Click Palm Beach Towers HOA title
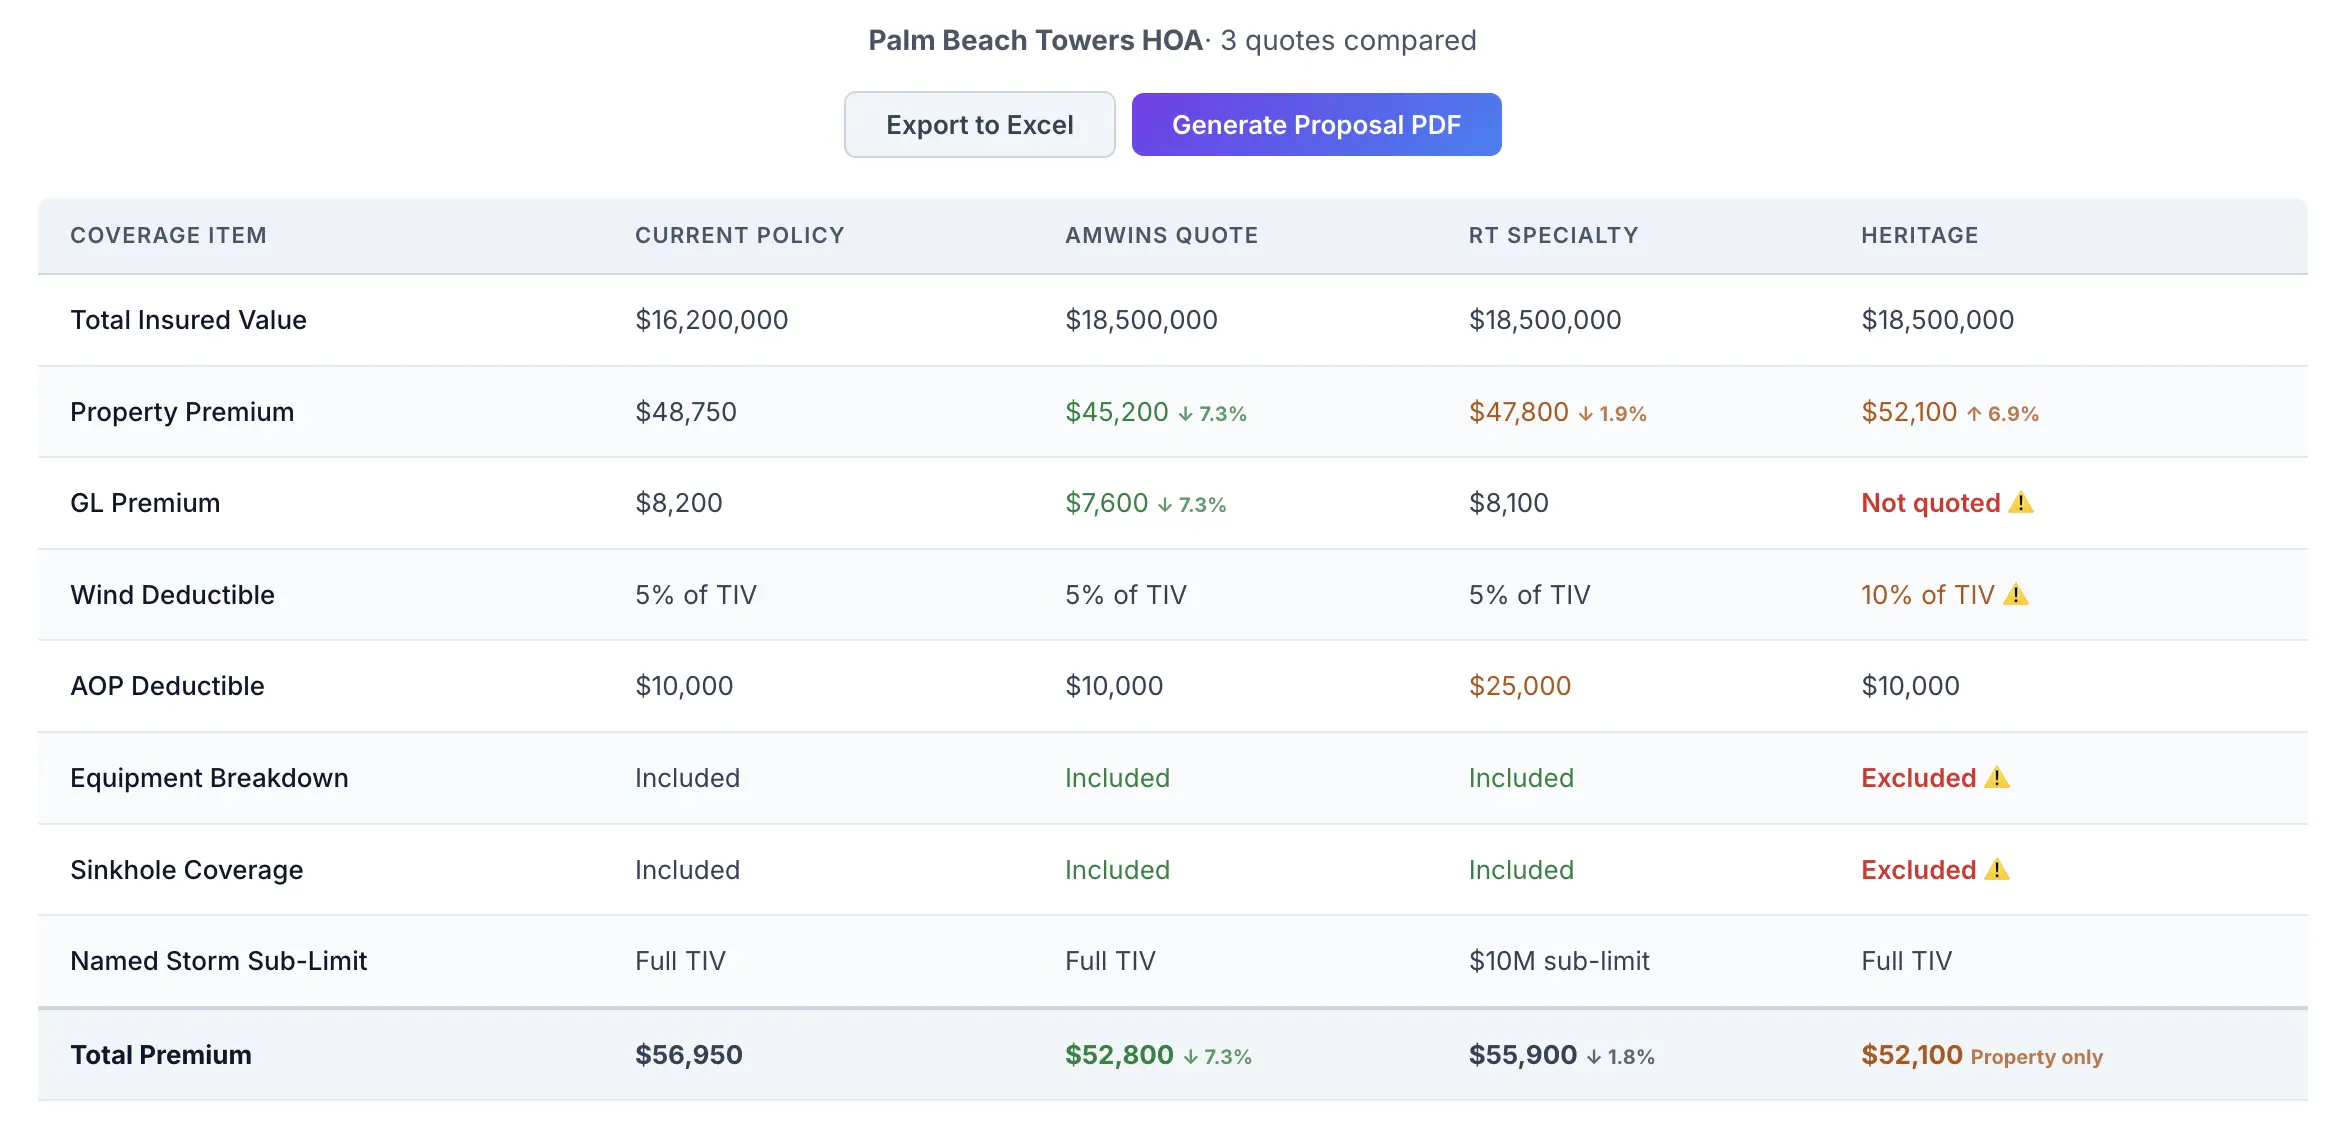 tap(1035, 40)
